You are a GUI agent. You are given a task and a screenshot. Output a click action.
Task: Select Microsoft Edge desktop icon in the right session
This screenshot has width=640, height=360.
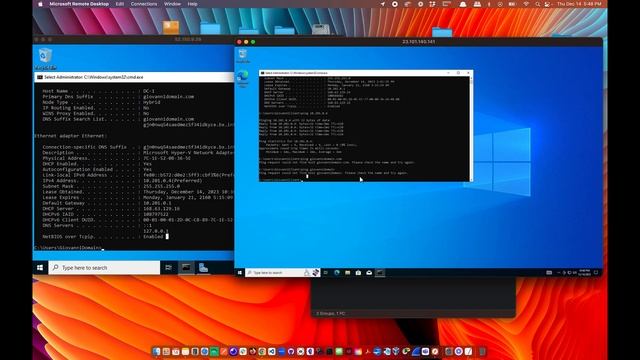243,78
